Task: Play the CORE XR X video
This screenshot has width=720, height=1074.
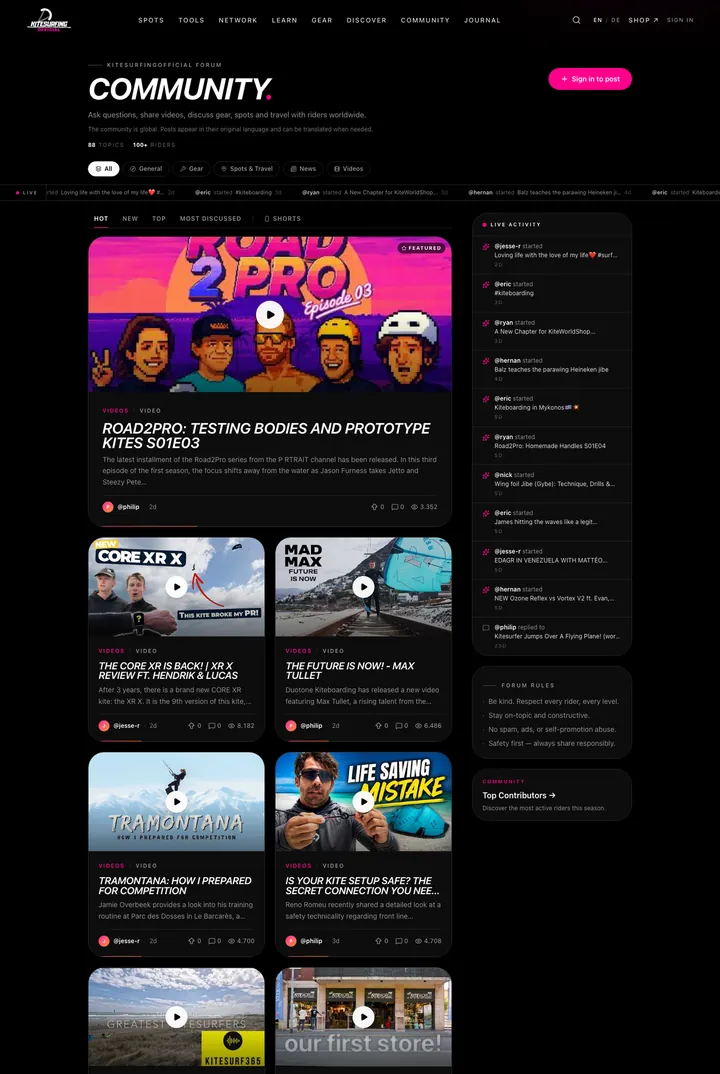Action: [176, 587]
